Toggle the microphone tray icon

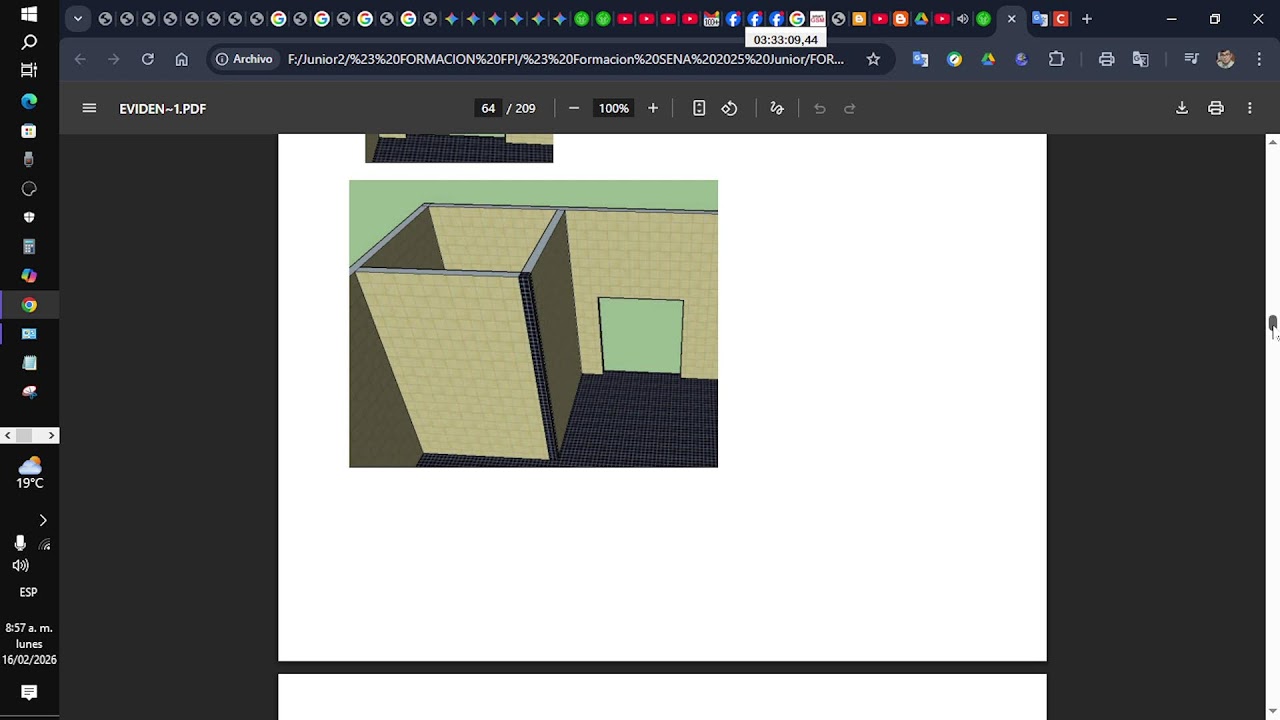(x=19, y=543)
